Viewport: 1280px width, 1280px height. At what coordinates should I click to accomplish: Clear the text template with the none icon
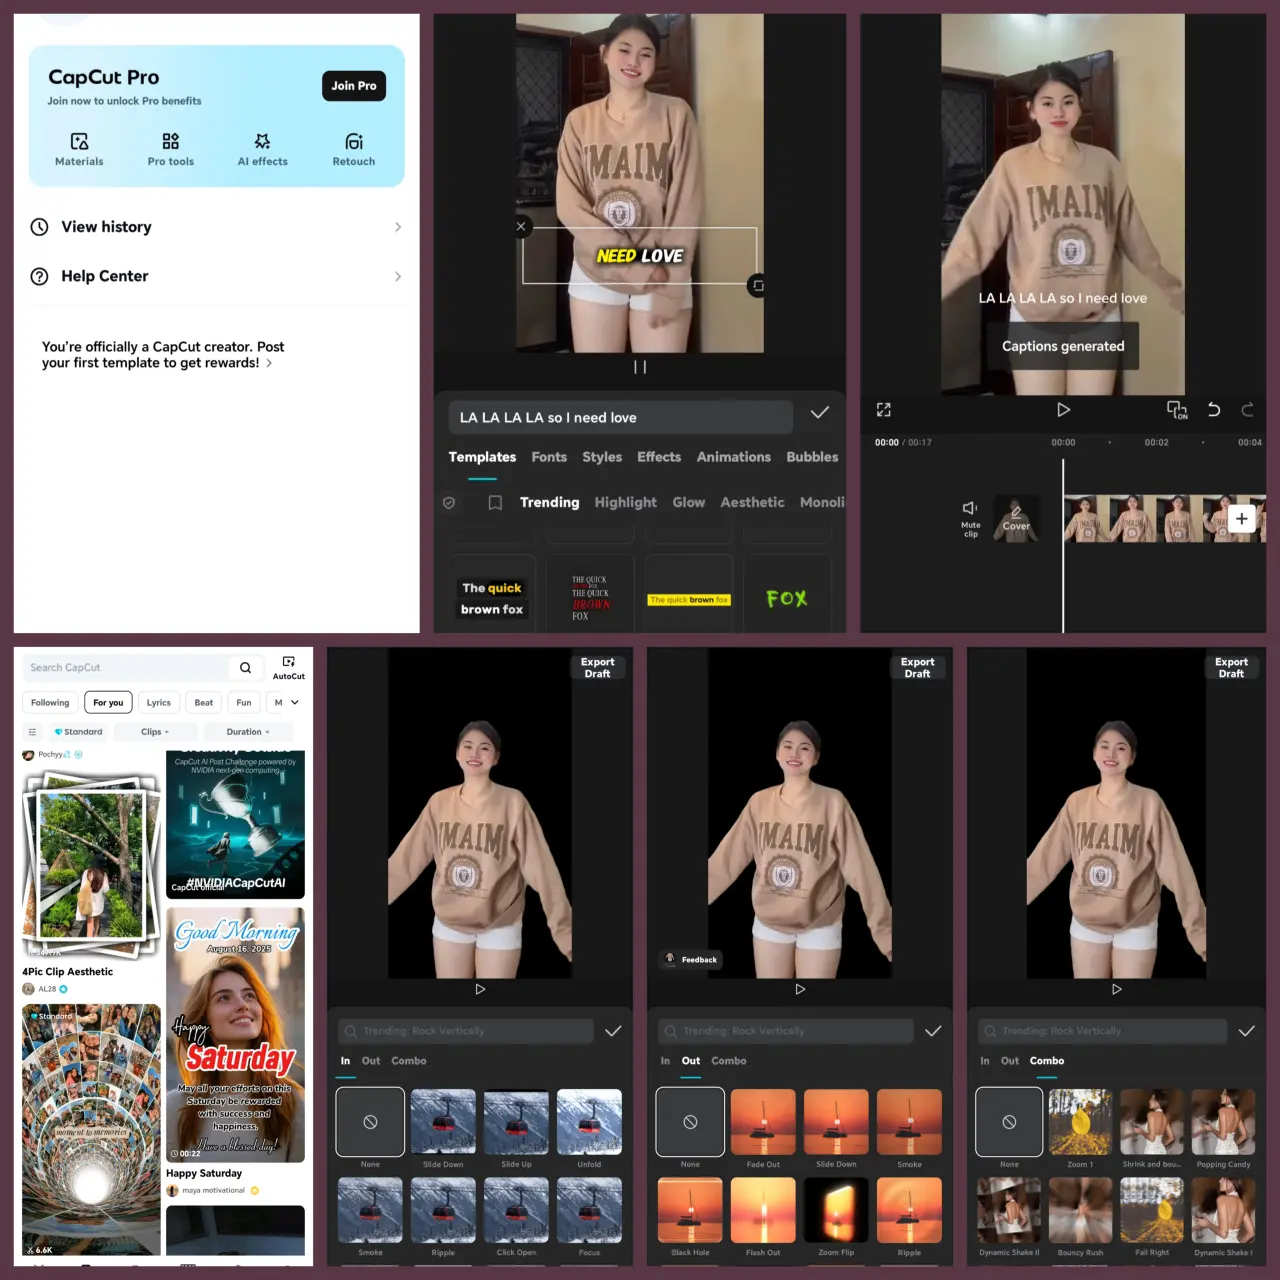click(x=449, y=503)
